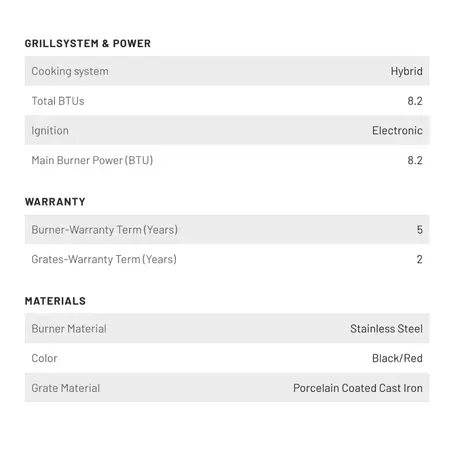Click the GRILLSYSTEM & POWER heading
The height and width of the screenshot is (450, 450).
[88, 43]
